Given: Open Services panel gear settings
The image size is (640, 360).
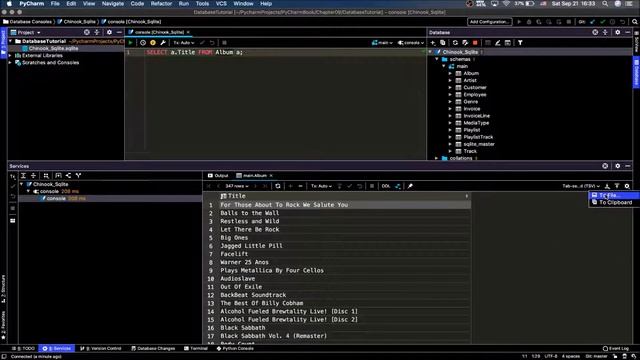Looking at the screenshot, I should [x=618, y=166].
